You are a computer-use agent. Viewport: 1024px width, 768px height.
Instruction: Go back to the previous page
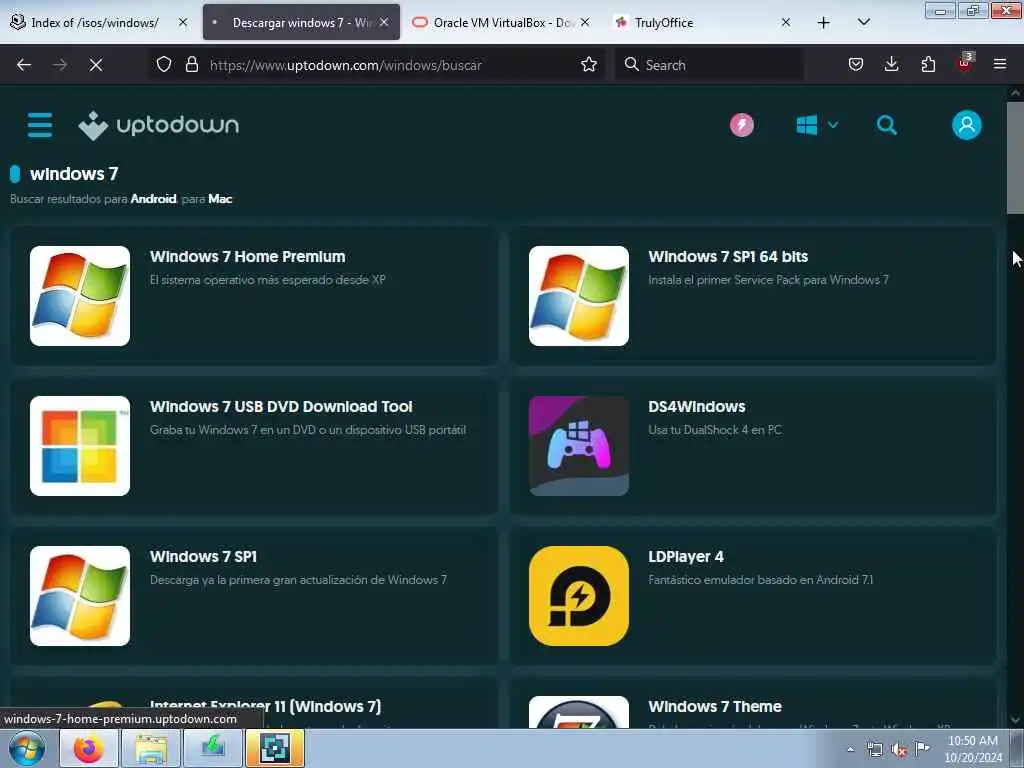coord(24,65)
